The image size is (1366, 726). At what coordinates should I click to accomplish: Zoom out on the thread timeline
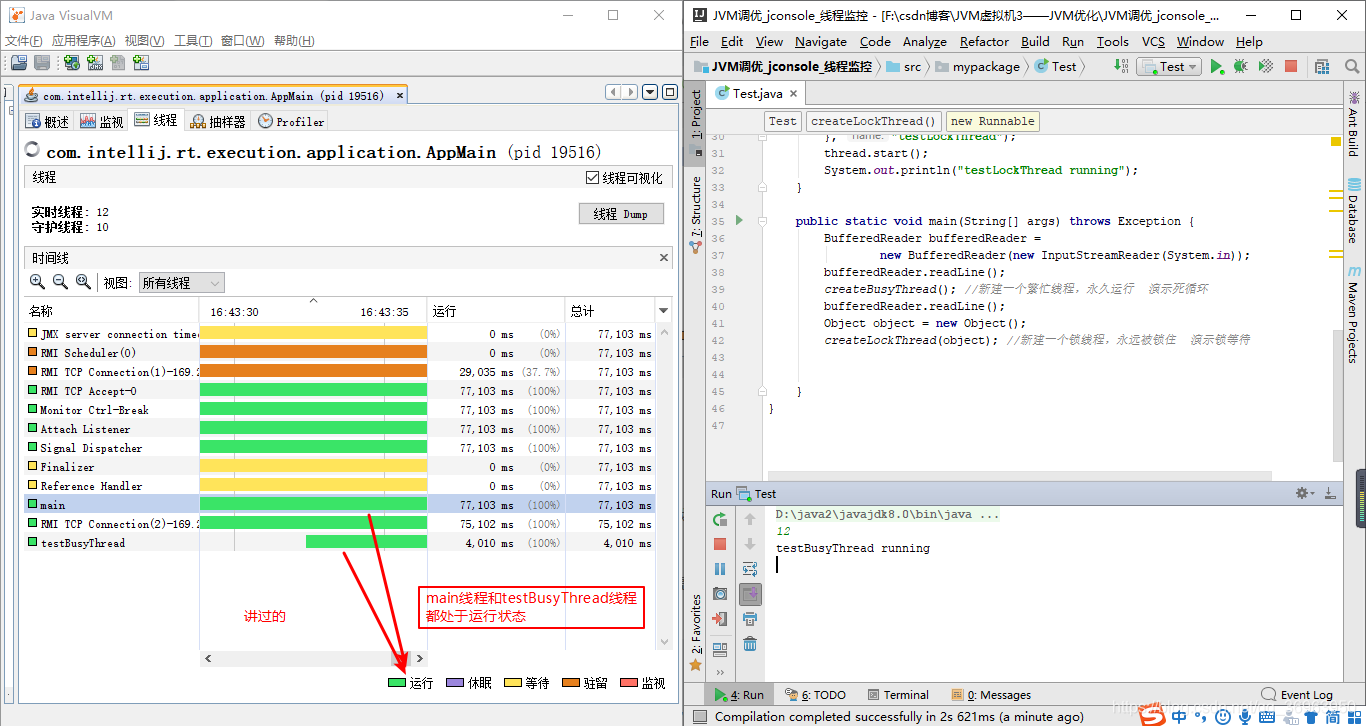click(60, 282)
